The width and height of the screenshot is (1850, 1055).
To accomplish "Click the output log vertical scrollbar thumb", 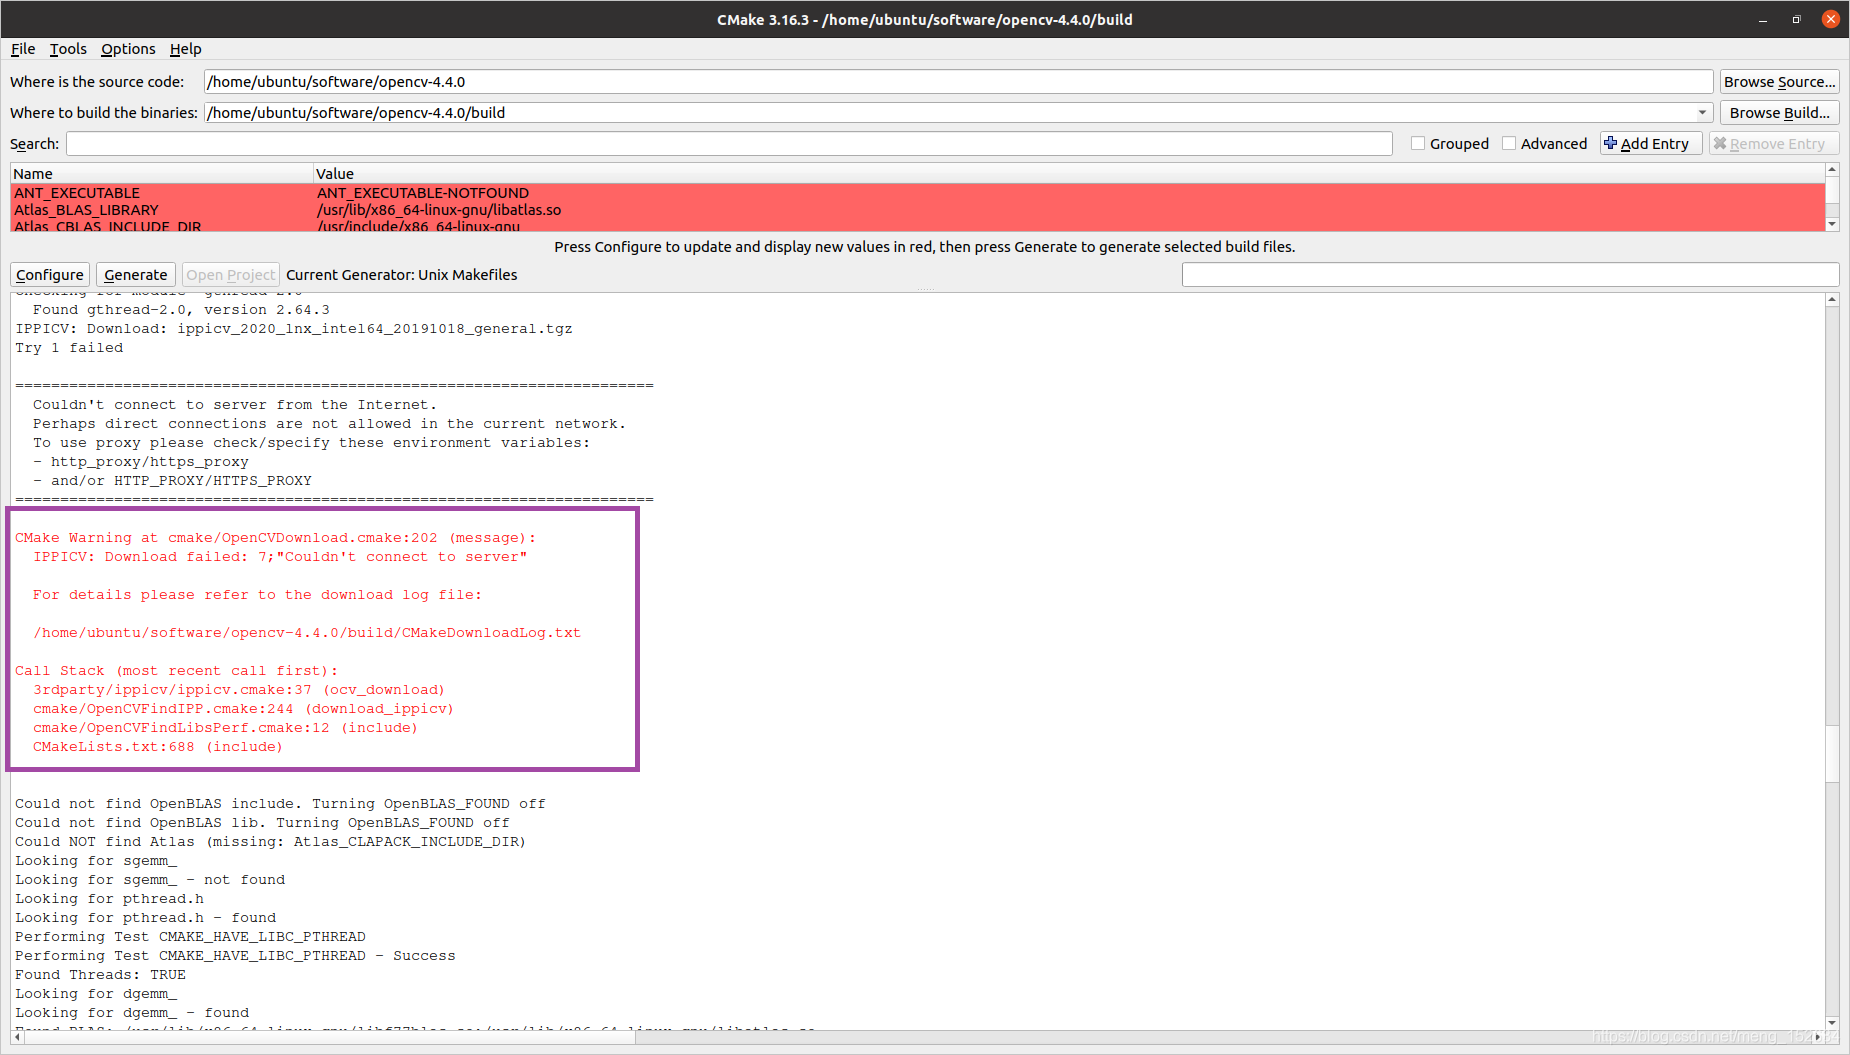I will [x=1832, y=754].
